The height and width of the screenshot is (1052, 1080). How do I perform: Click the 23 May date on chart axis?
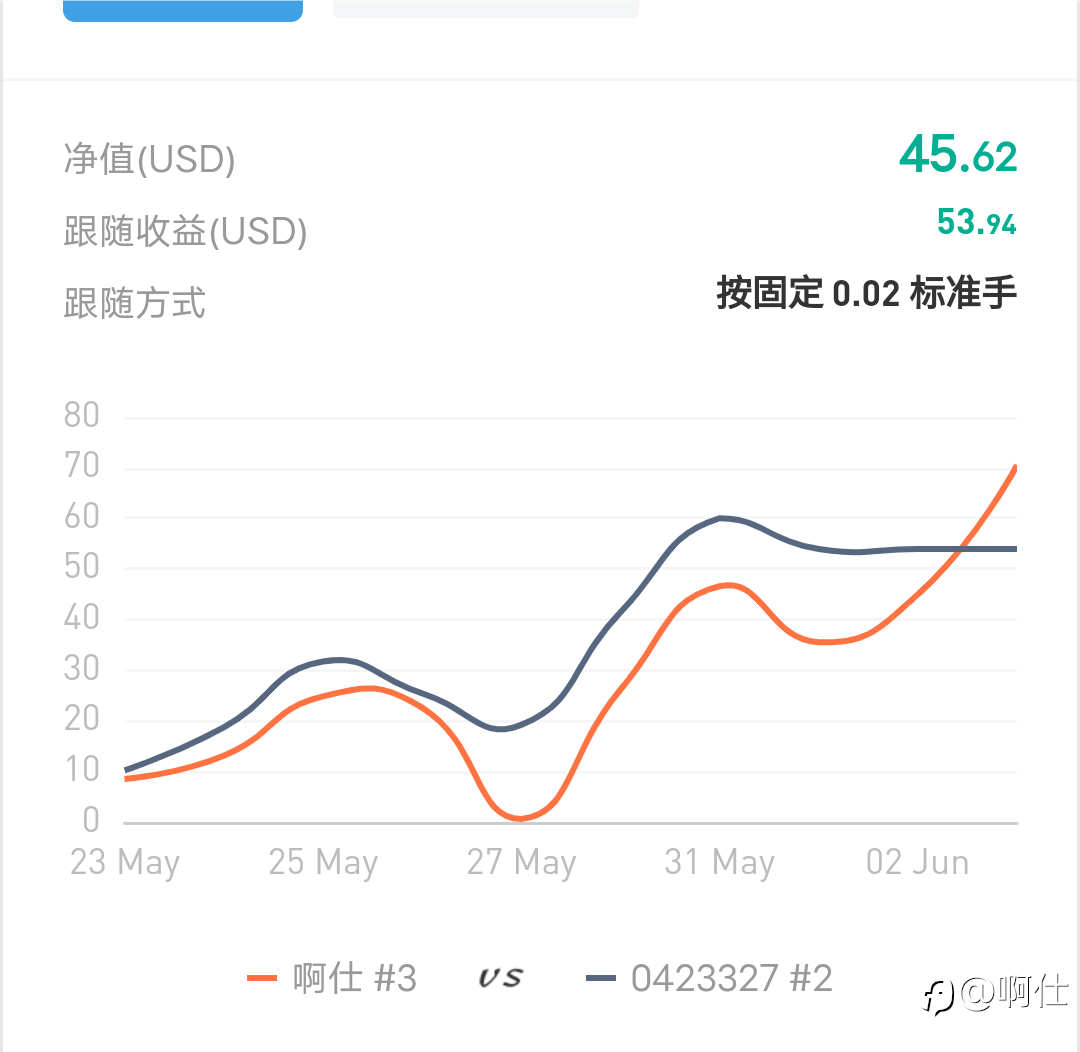click(125, 862)
